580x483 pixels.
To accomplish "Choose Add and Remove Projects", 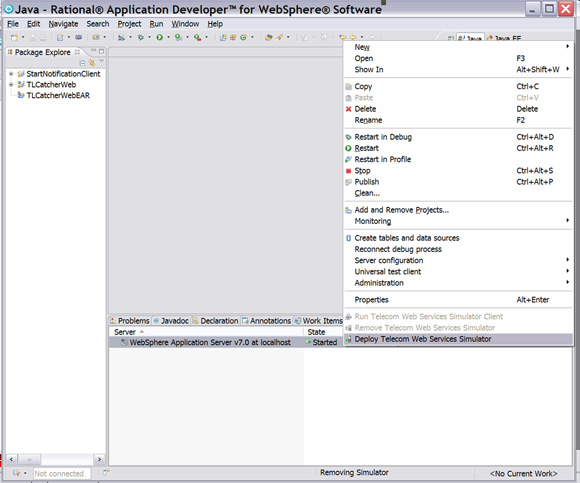I will pyautogui.click(x=459, y=210).
